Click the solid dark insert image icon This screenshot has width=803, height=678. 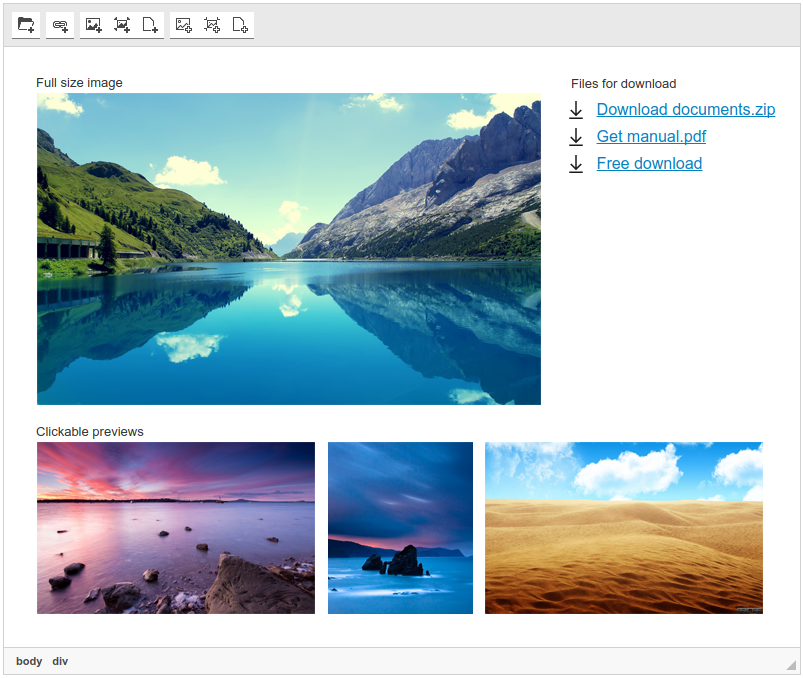(x=94, y=25)
